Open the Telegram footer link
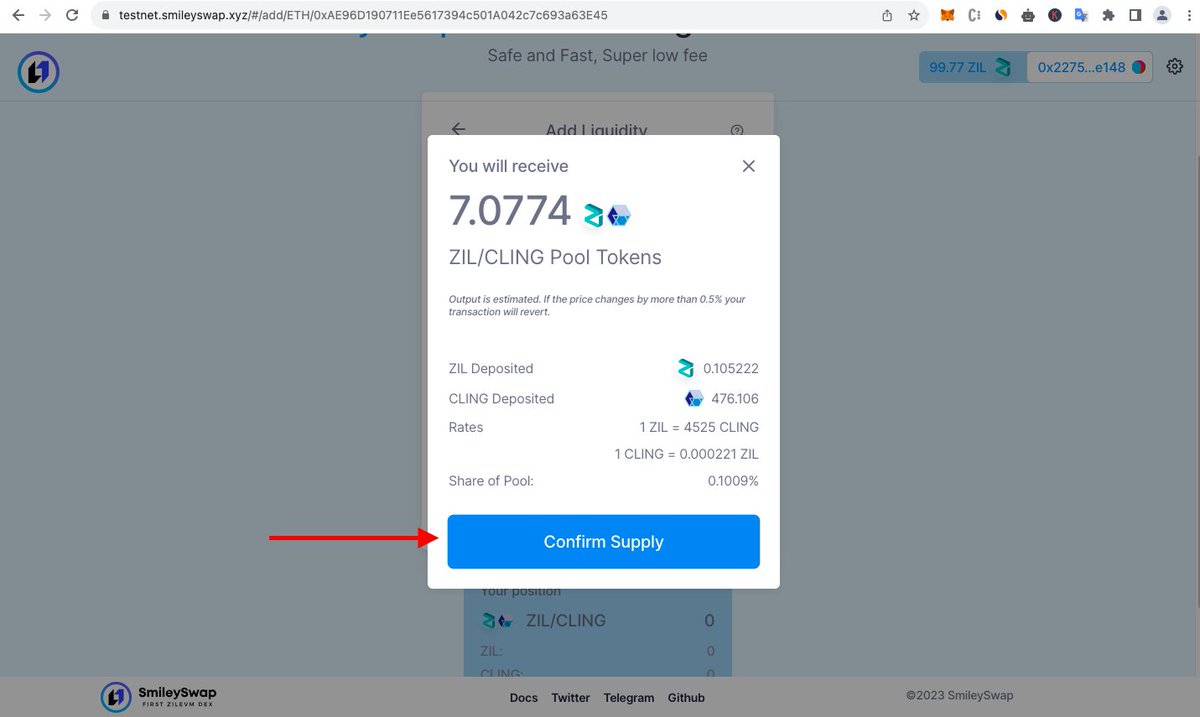The width and height of the screenshot is (1200, 717). point(629,698)
